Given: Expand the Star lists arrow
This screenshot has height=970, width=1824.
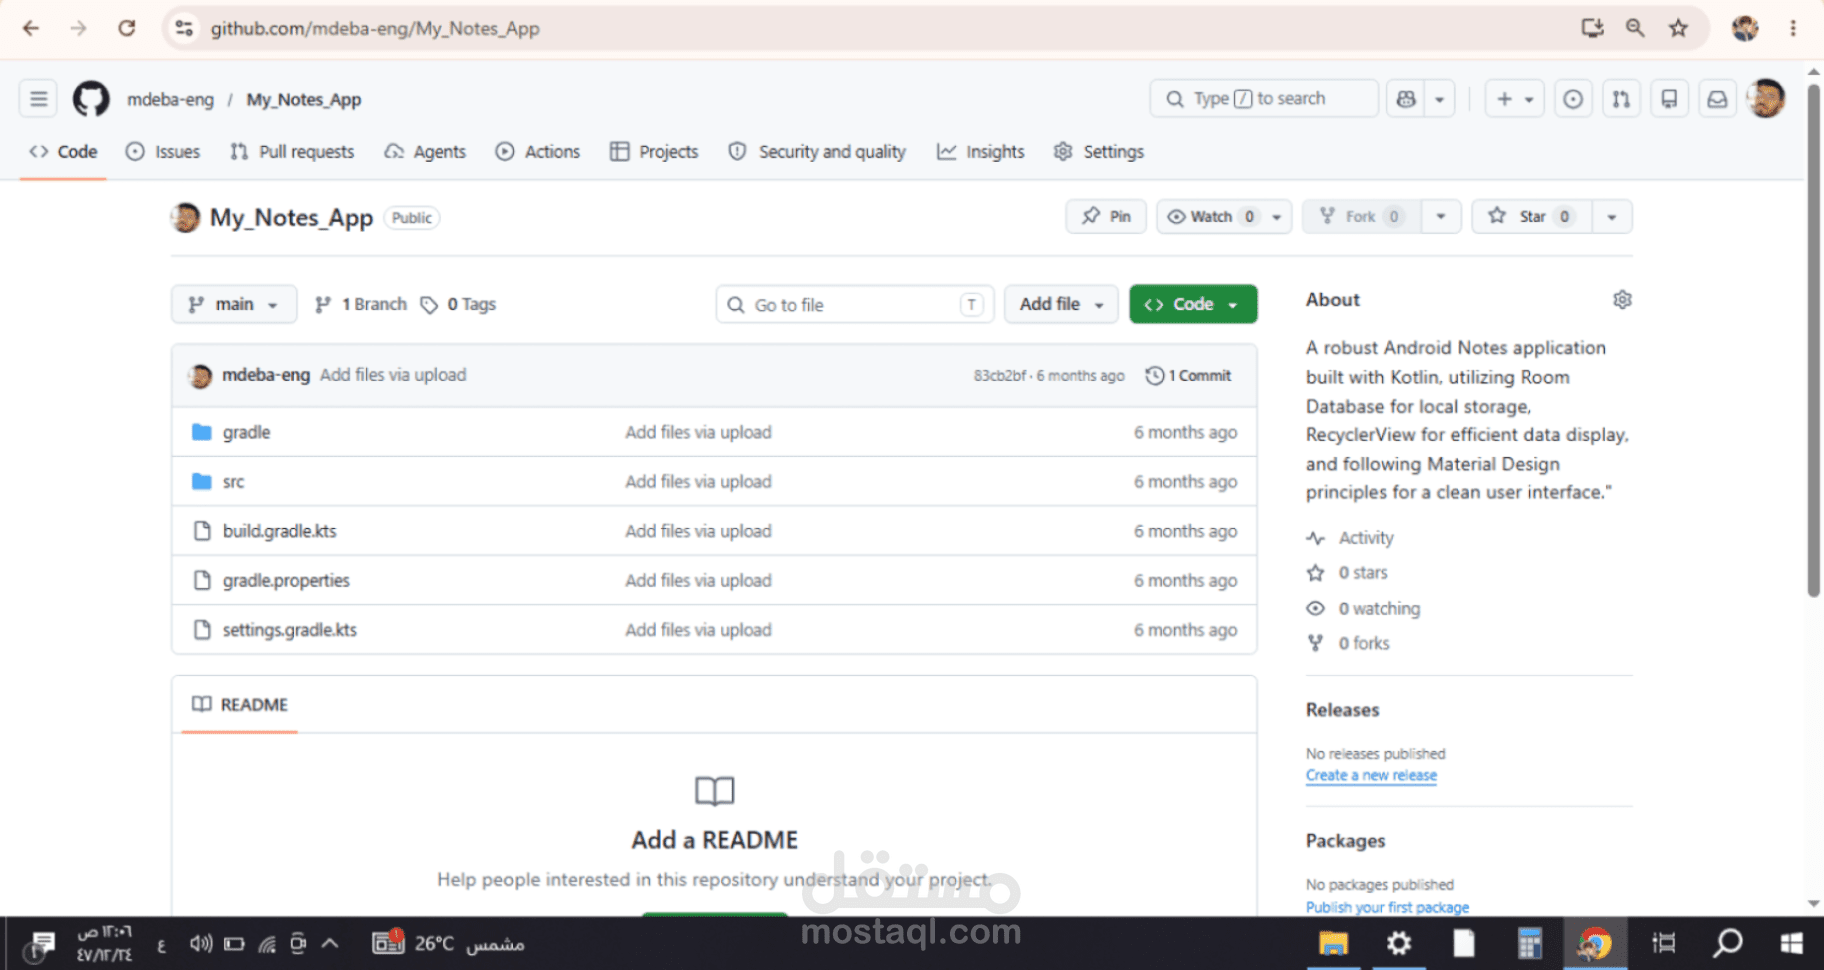Looking at the screenshot, I should 1612,216.
